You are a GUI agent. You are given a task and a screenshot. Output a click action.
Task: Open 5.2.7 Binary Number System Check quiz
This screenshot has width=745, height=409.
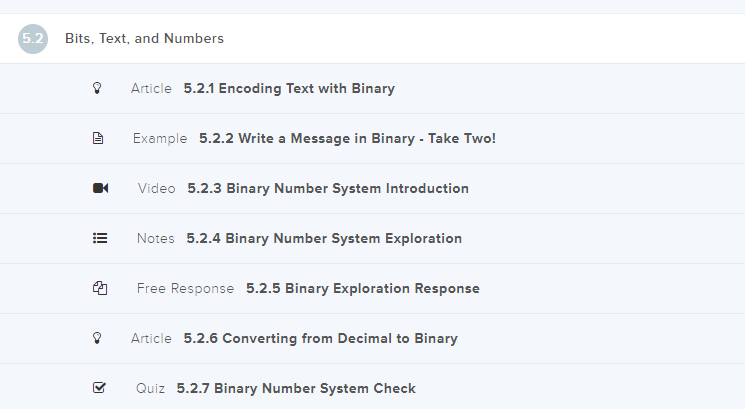(296, 388)
